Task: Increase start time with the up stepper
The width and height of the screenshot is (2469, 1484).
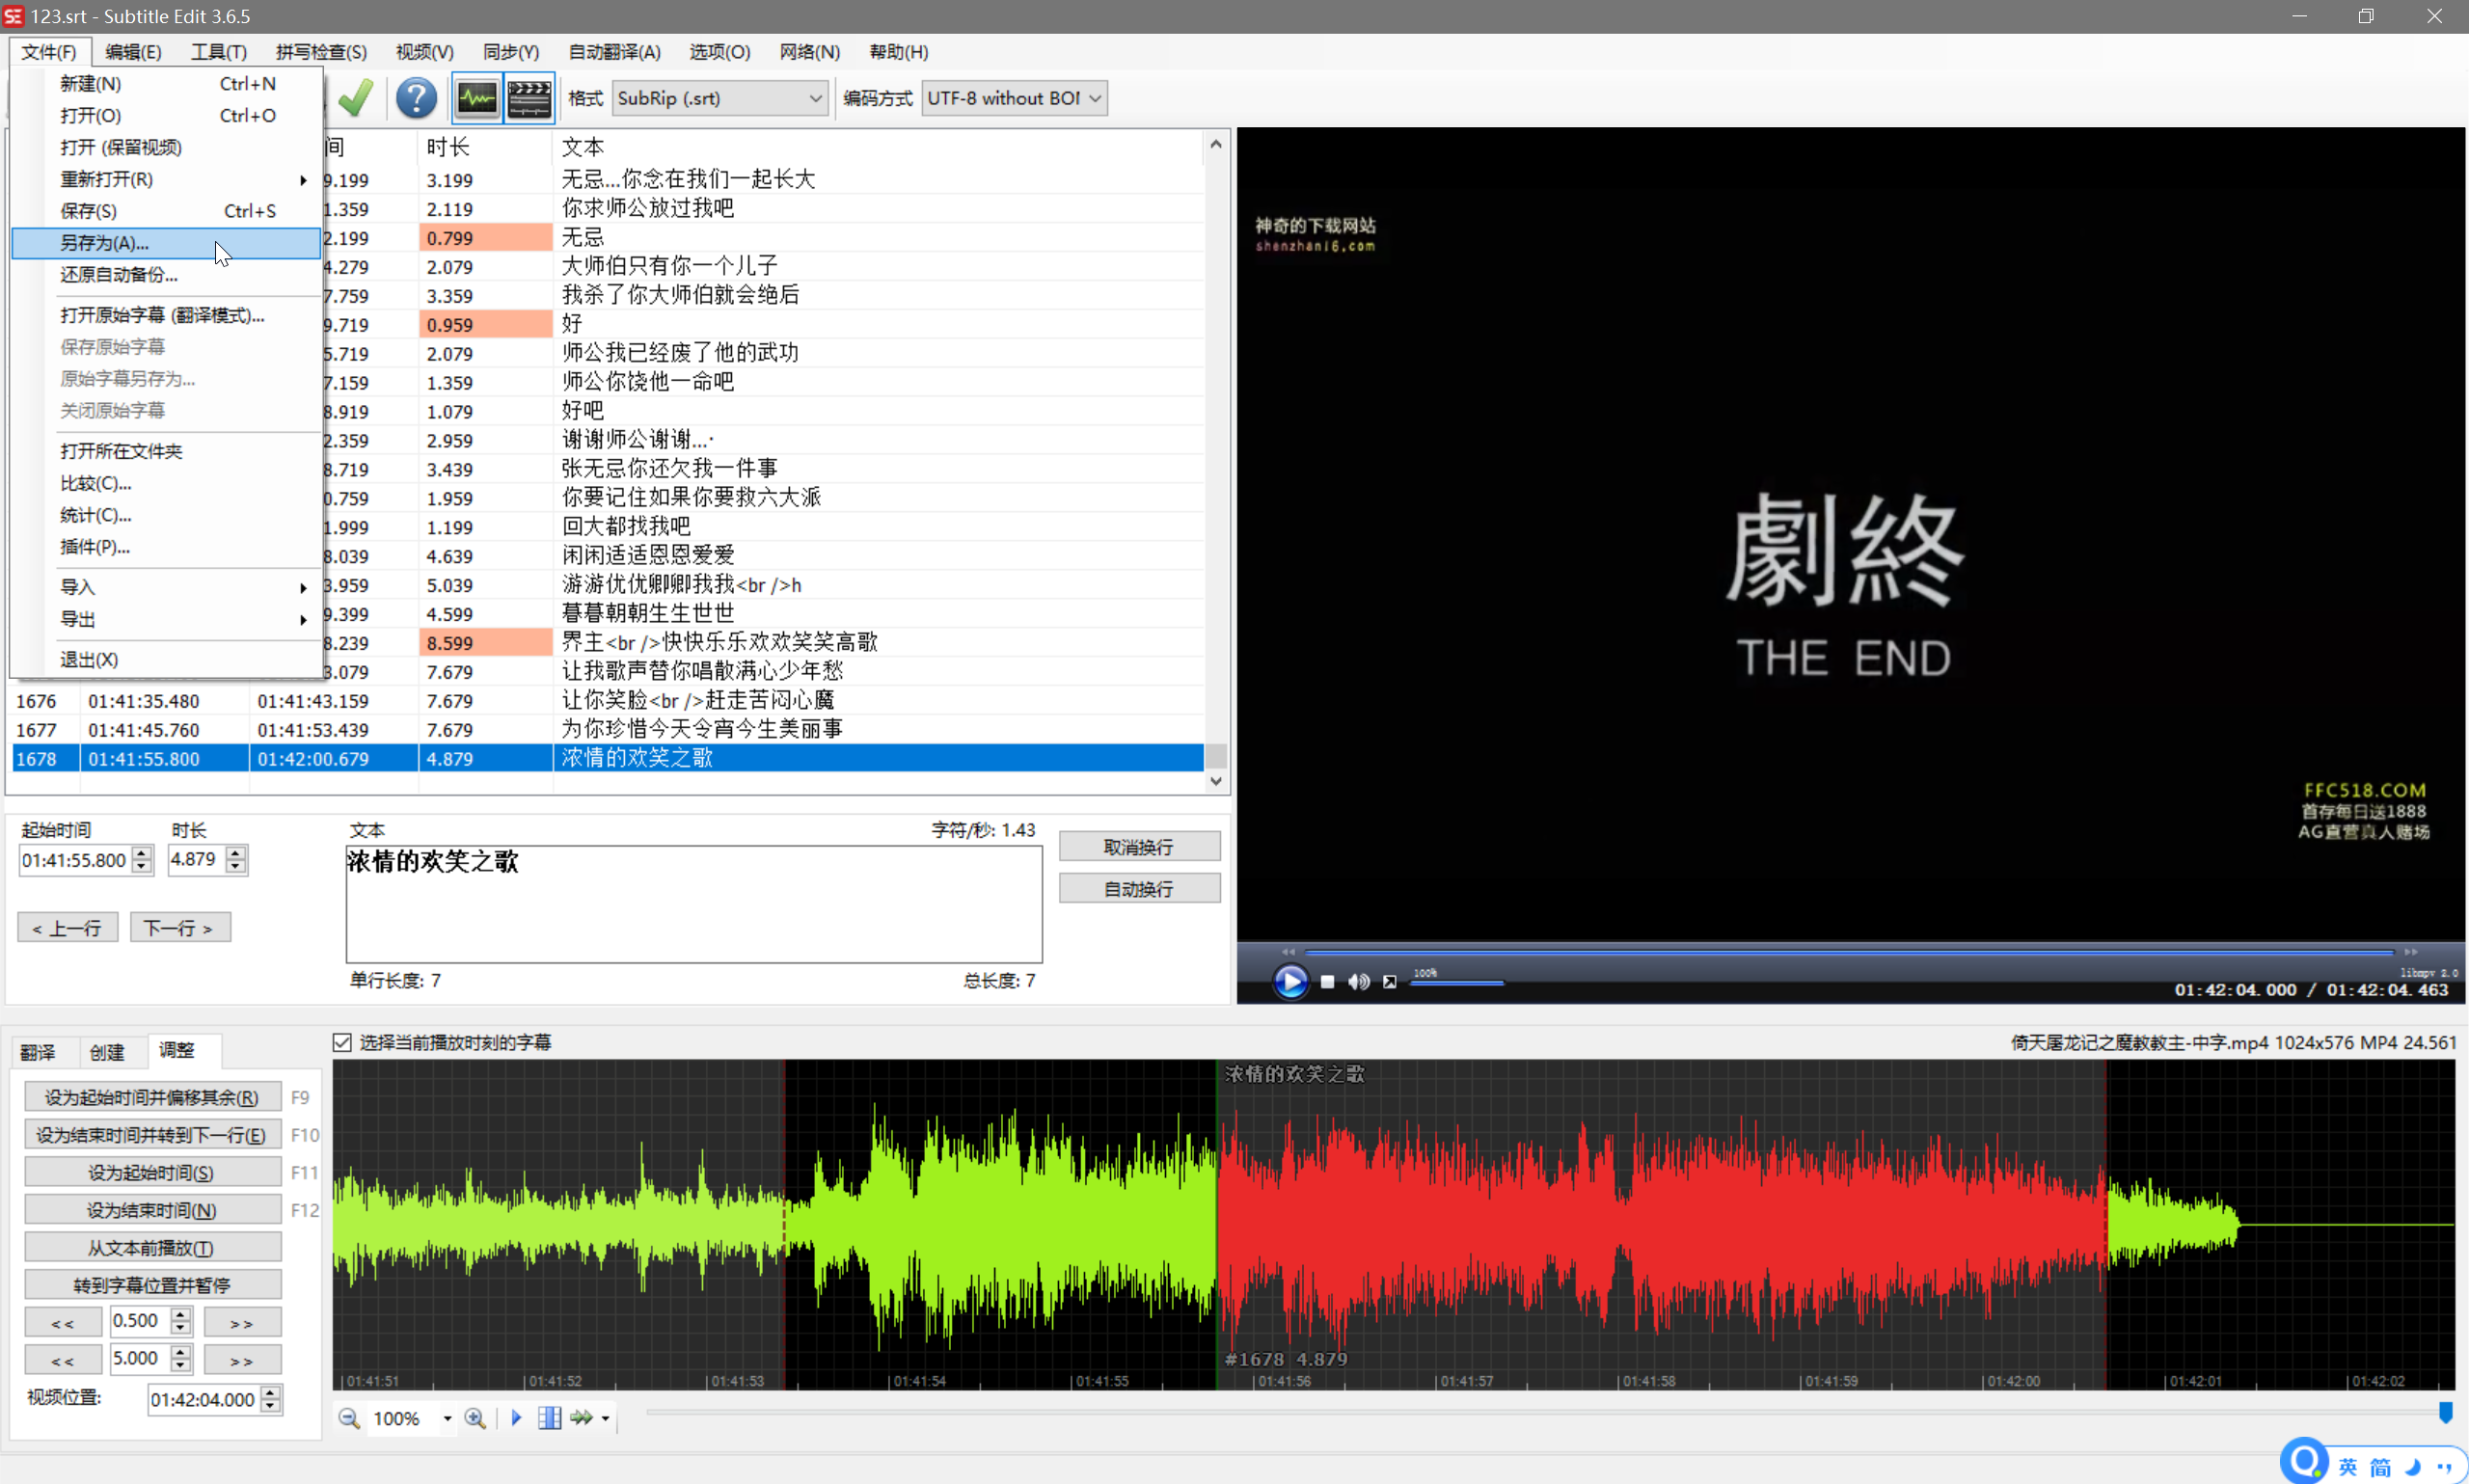Action: pyautogui.click(x=142, y=853)
